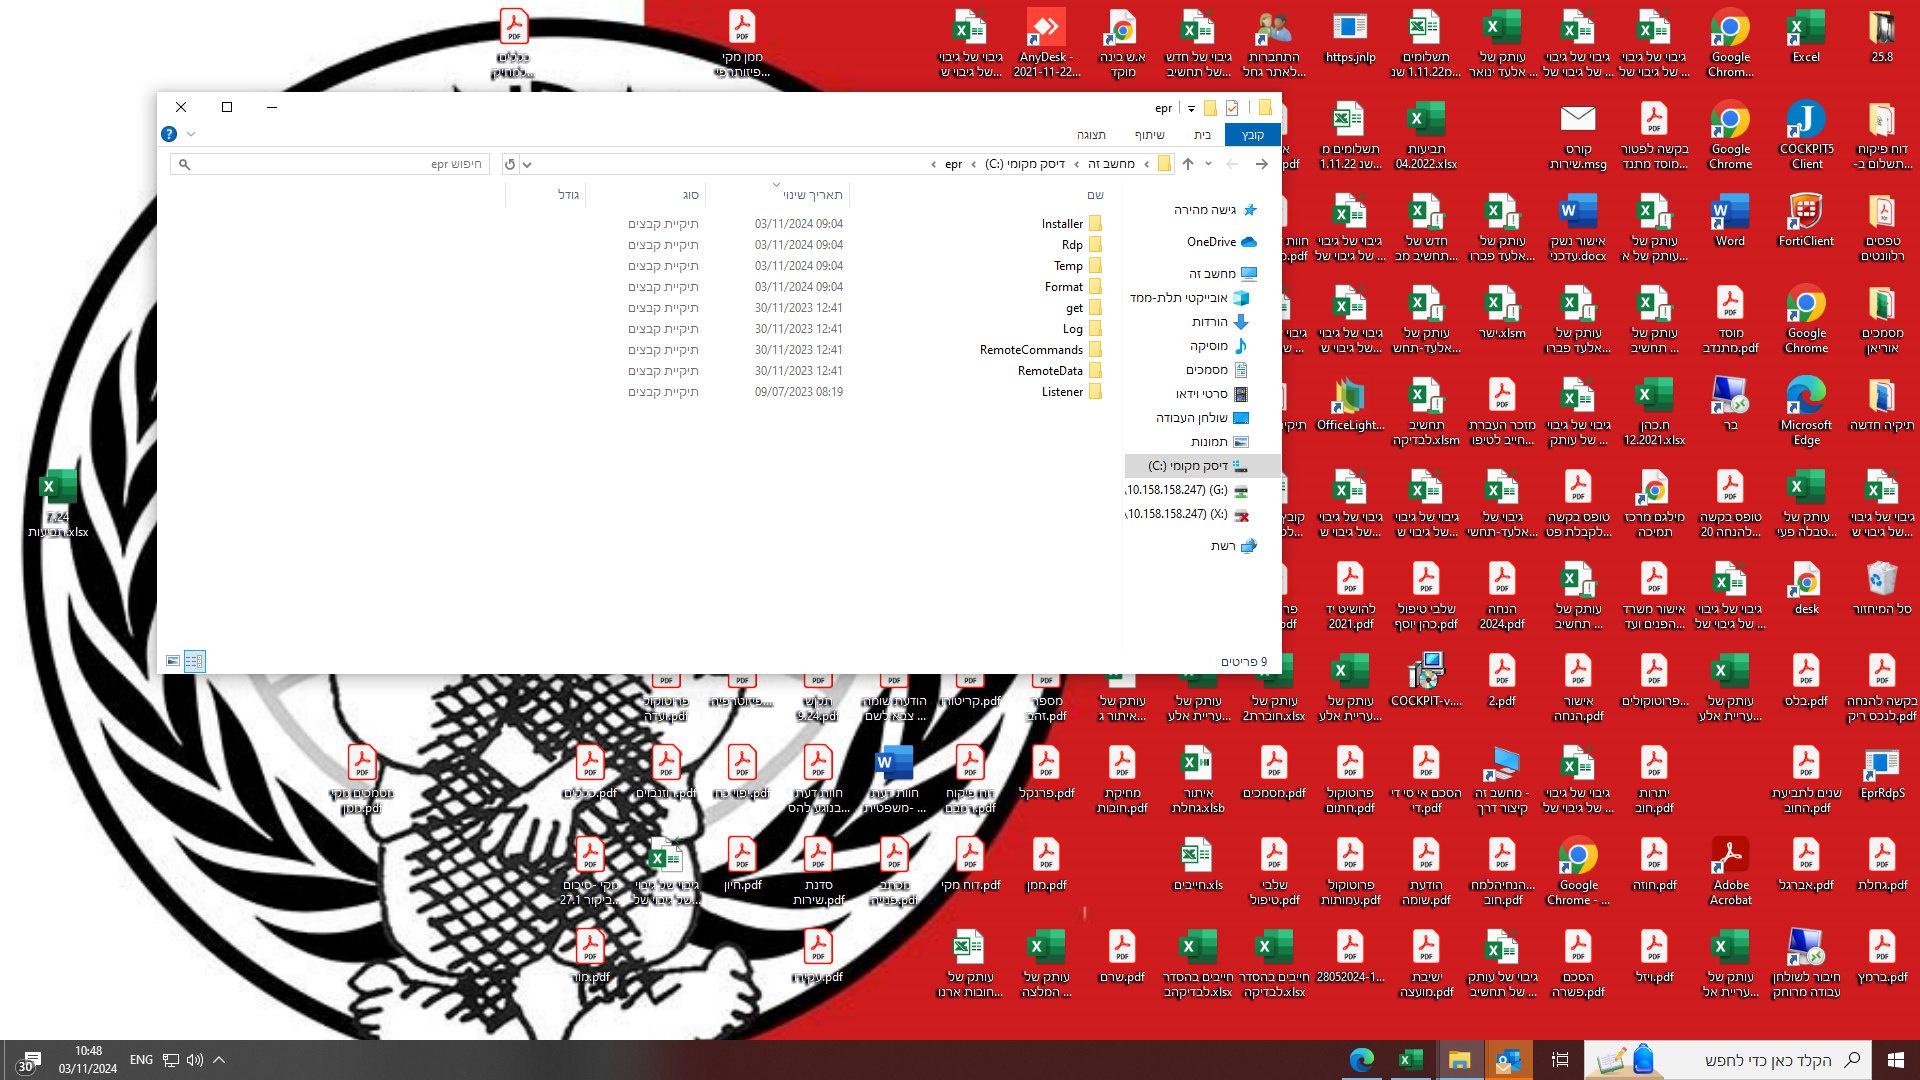The height and width of the screenshot is (1080, 1920).
Task: Switch Explorer to large icons view
Action: pyautogui.click(x=173, y=661)
